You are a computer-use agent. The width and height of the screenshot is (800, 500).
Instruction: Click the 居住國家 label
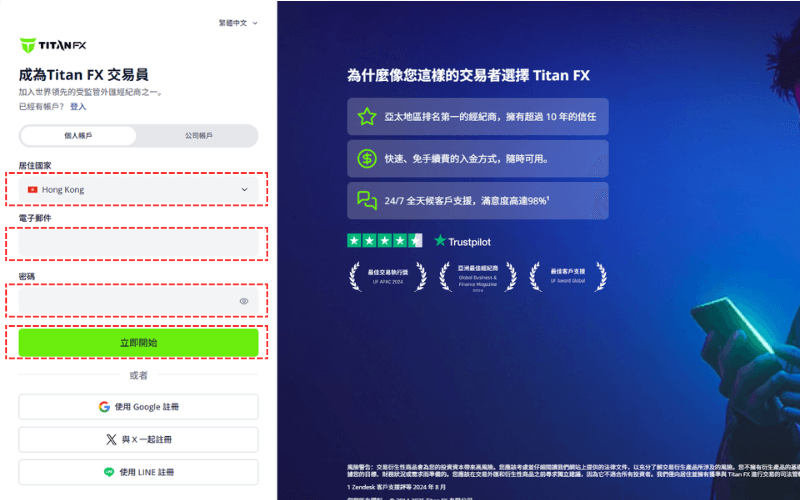tap(35, 165)
